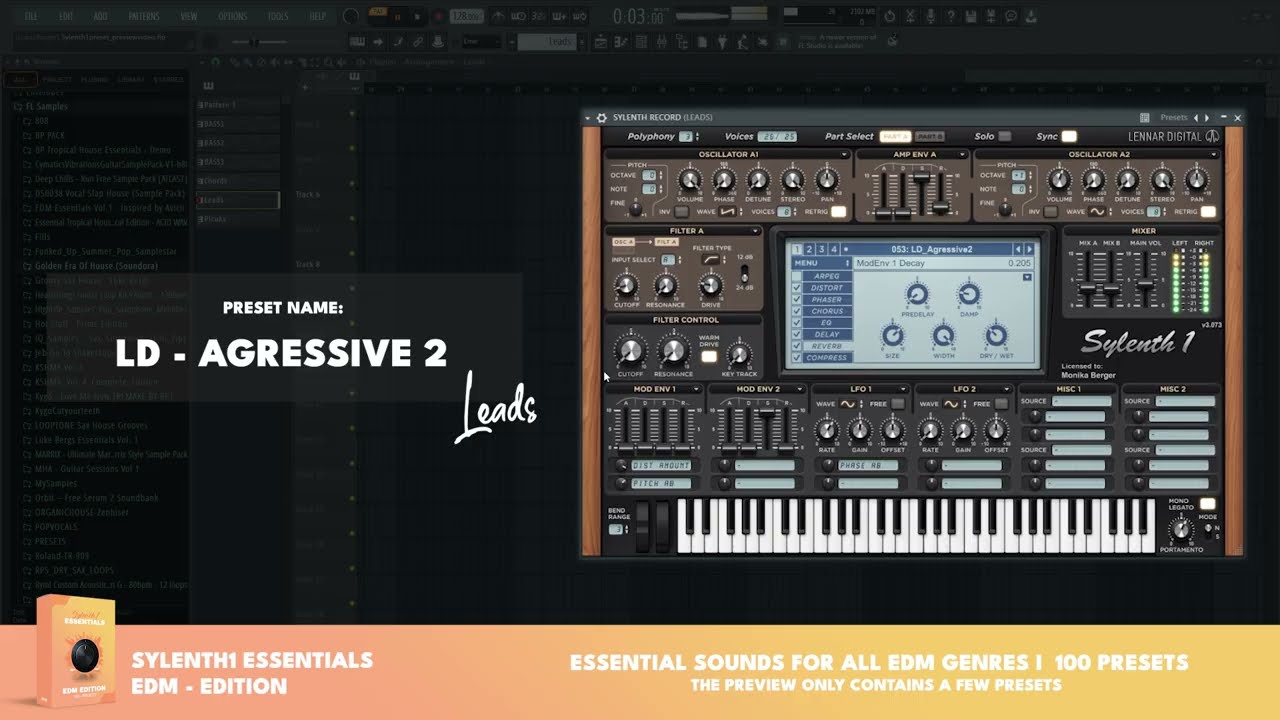Viewport: 1280px width, 720px height.
Task: Expand the Oscillator A2 dropdown arrow
Action: pos(1214,155)
